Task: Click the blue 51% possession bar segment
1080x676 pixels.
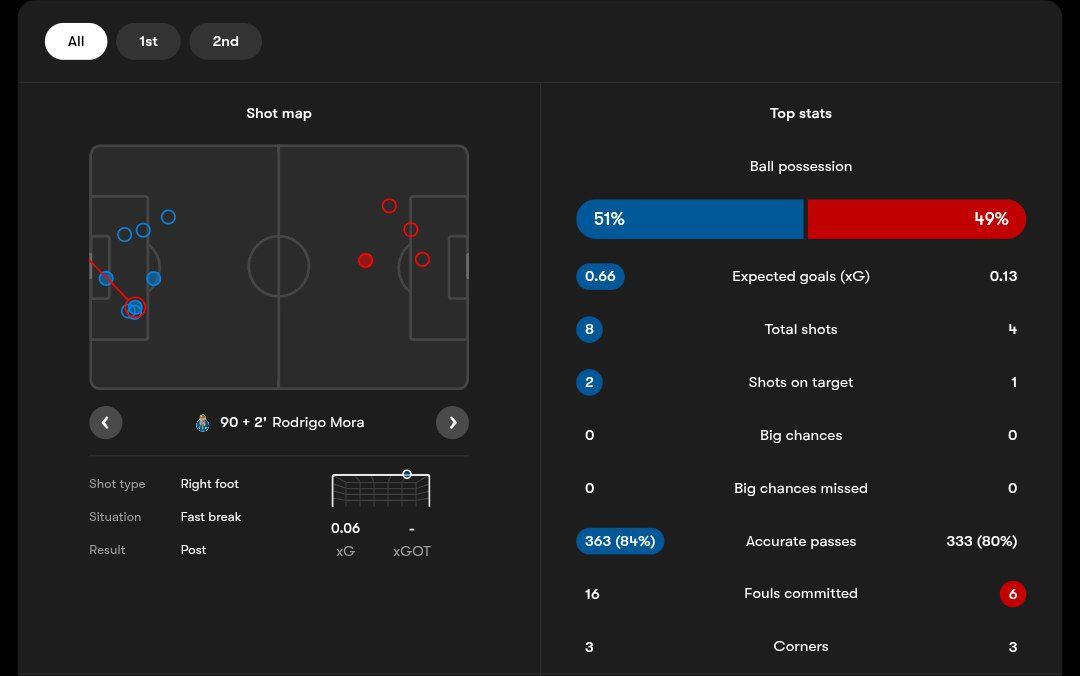Action: (689, 218)
